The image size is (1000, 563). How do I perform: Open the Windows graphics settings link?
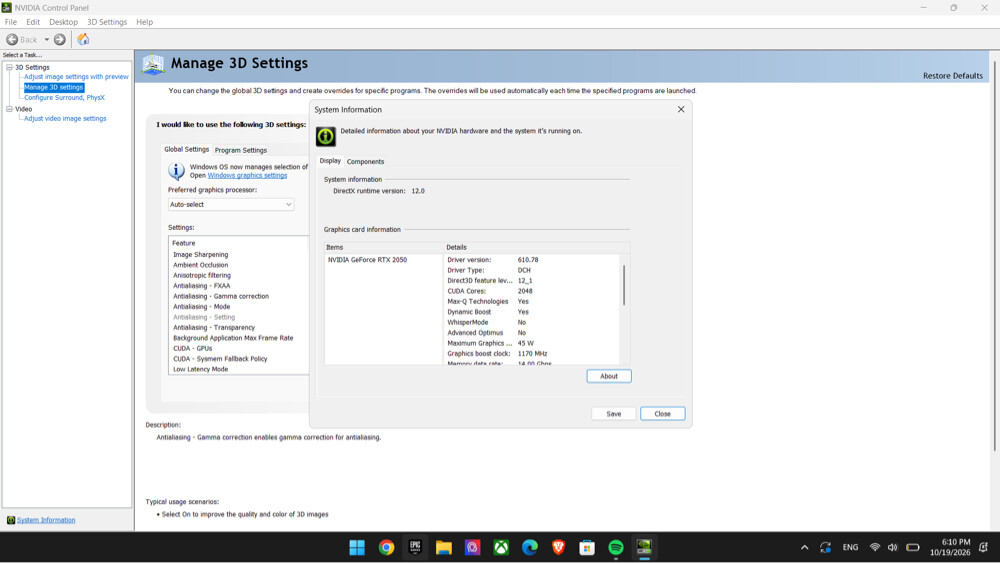pos(247,175)
